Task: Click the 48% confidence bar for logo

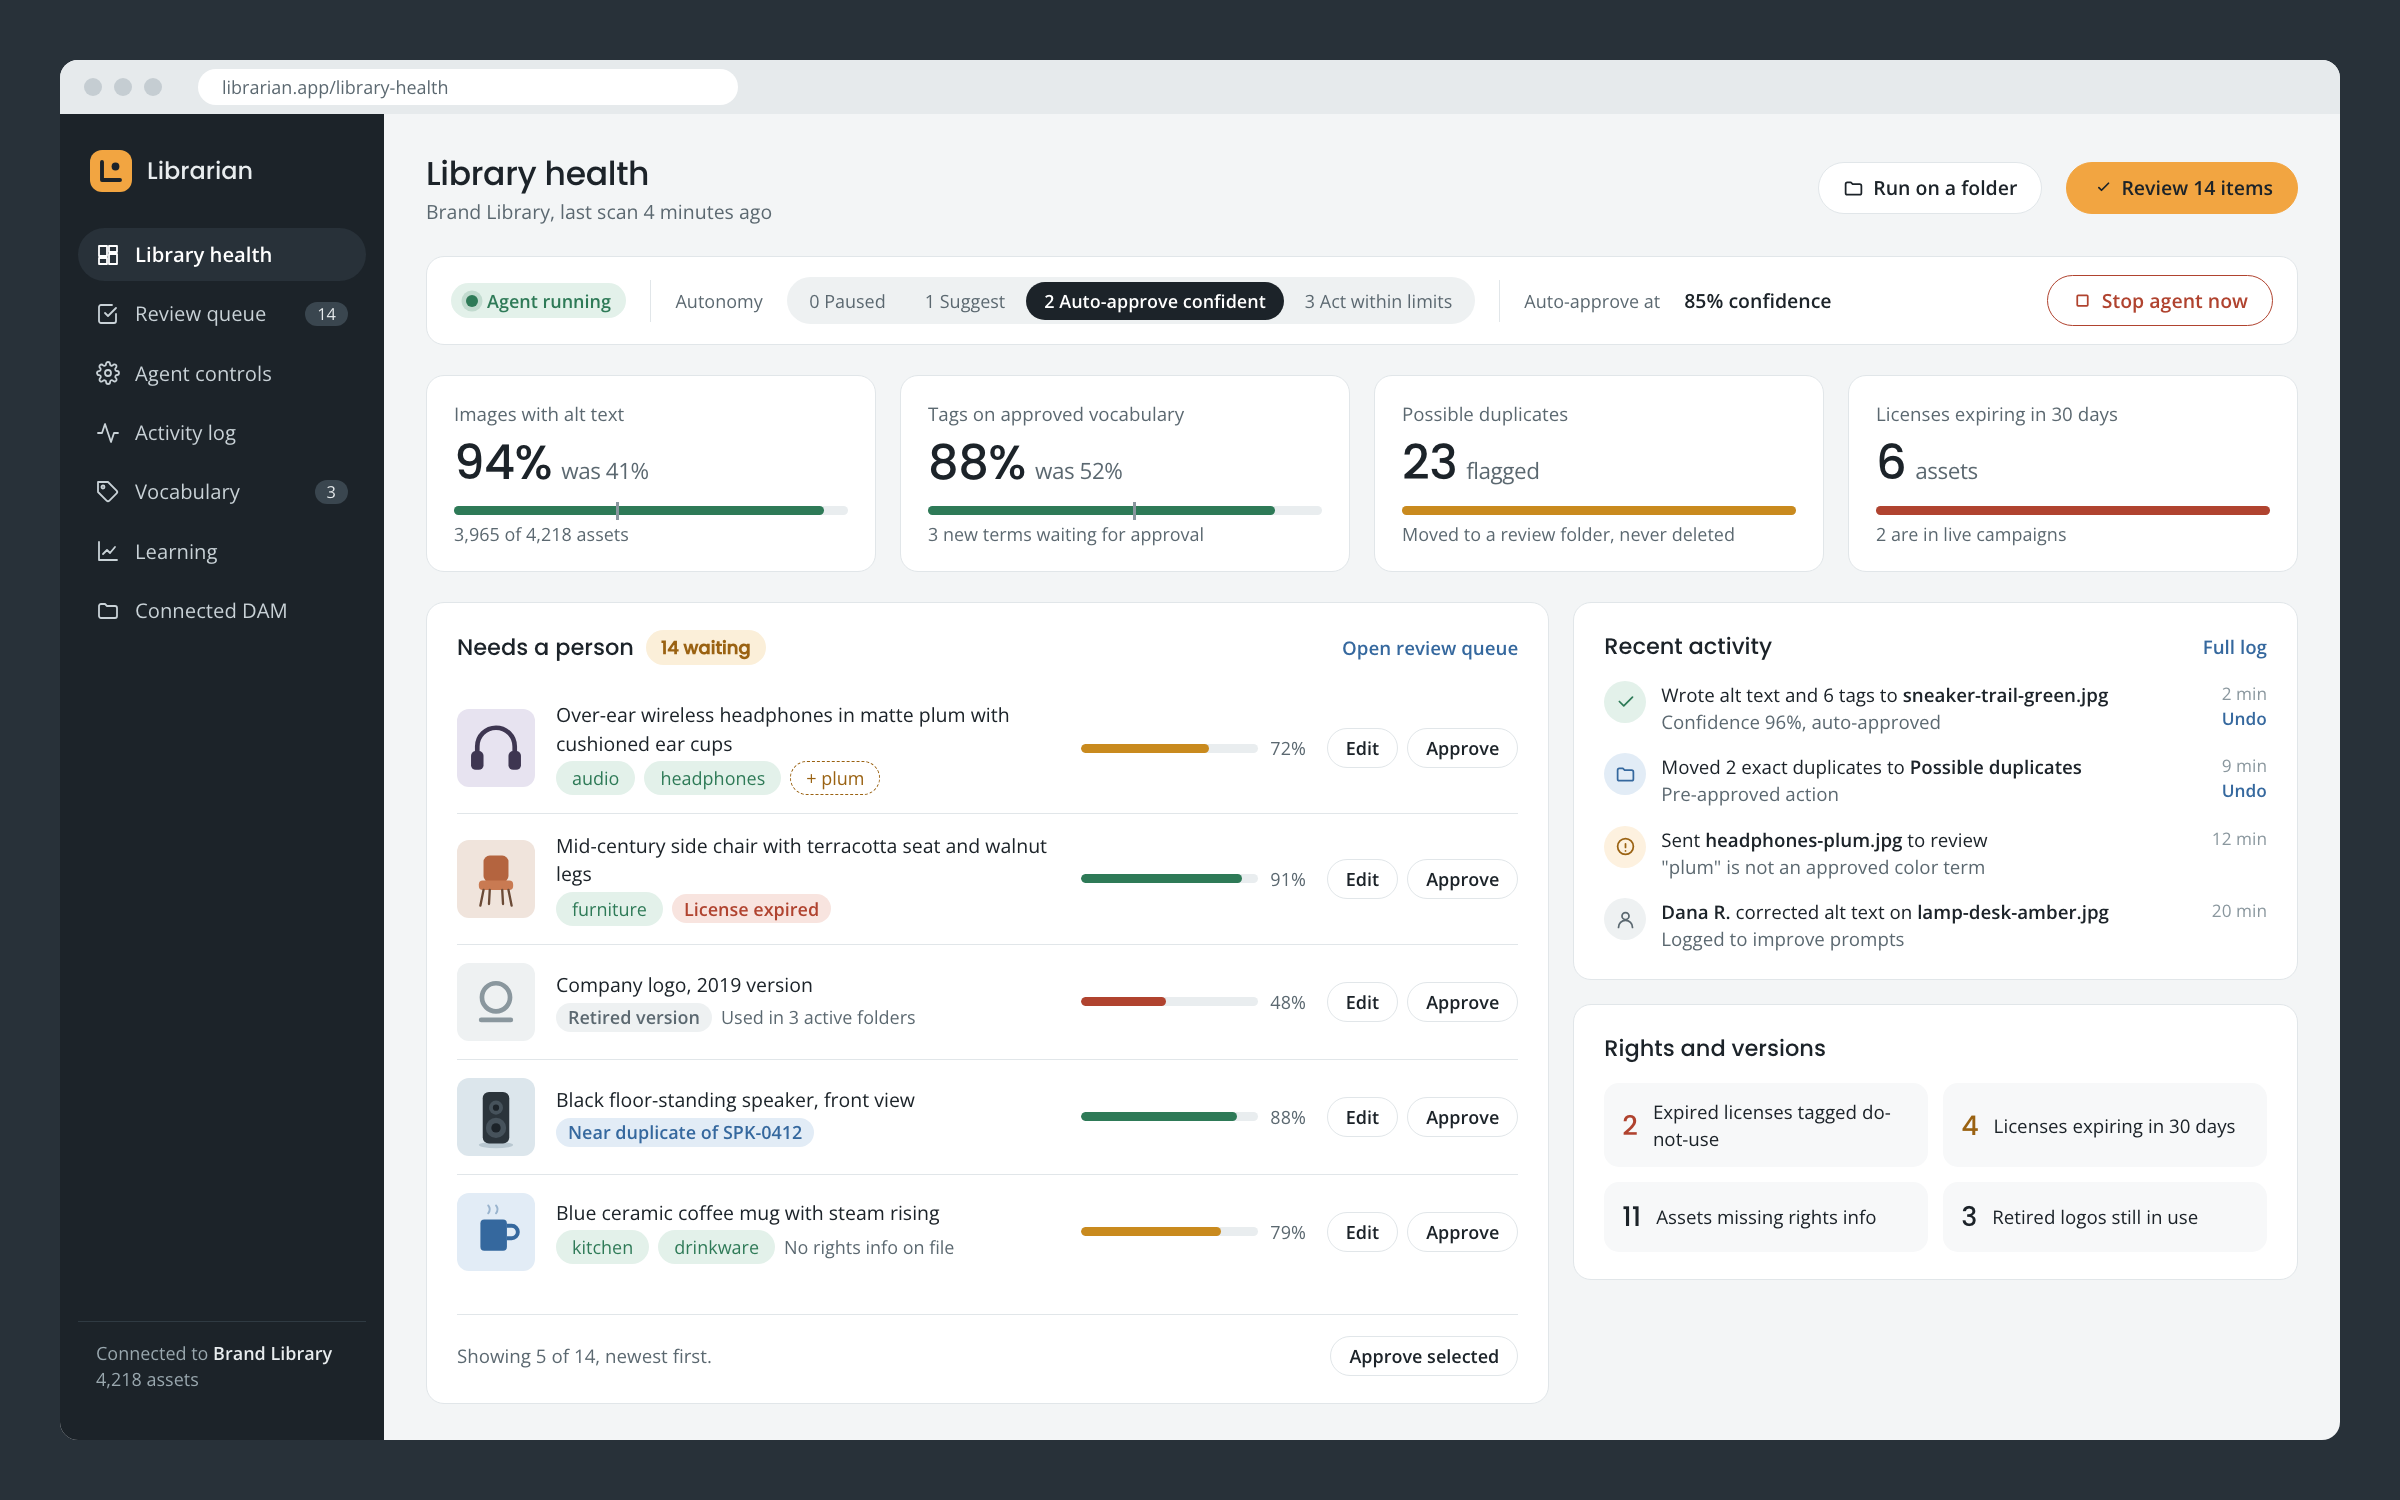Action: pos(1169,1002)
